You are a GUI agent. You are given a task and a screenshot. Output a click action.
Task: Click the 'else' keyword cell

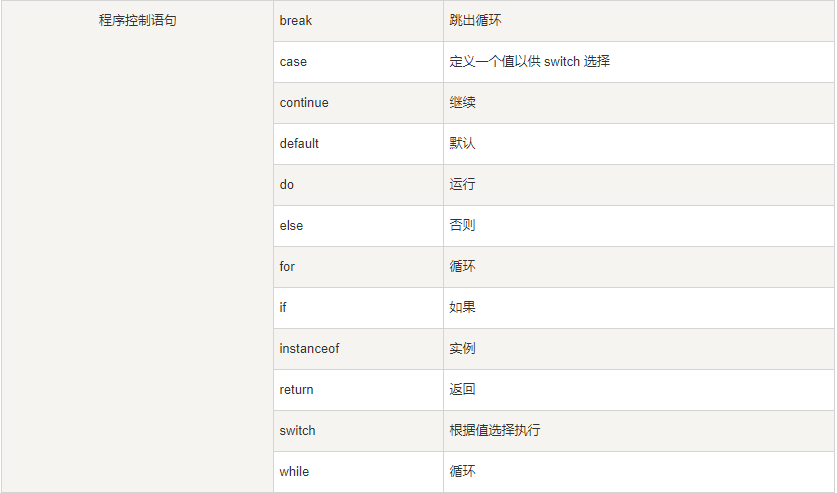[291, 225]
